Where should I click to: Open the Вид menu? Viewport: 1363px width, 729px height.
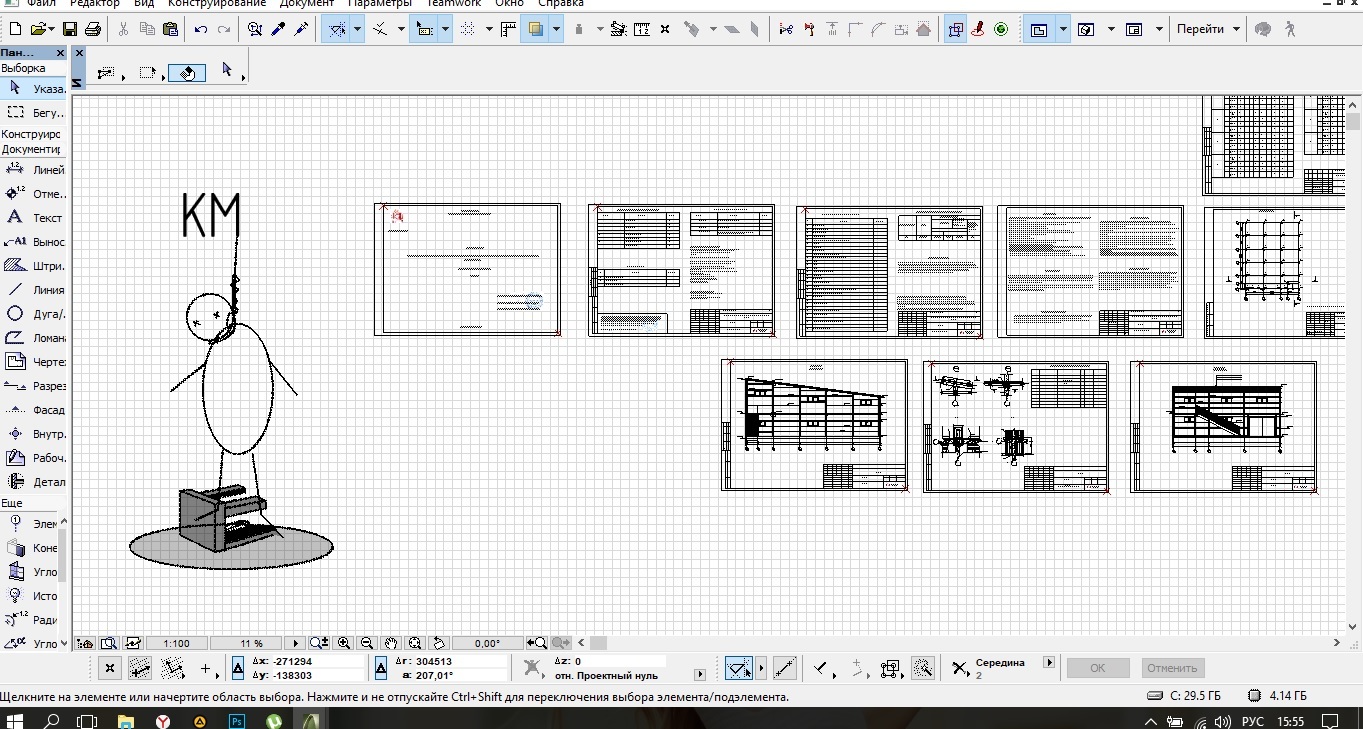point(144,4)
